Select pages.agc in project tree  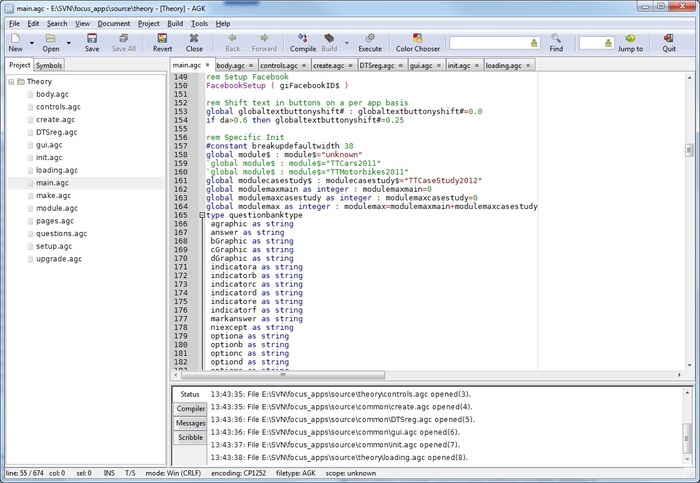pos(55,221)
